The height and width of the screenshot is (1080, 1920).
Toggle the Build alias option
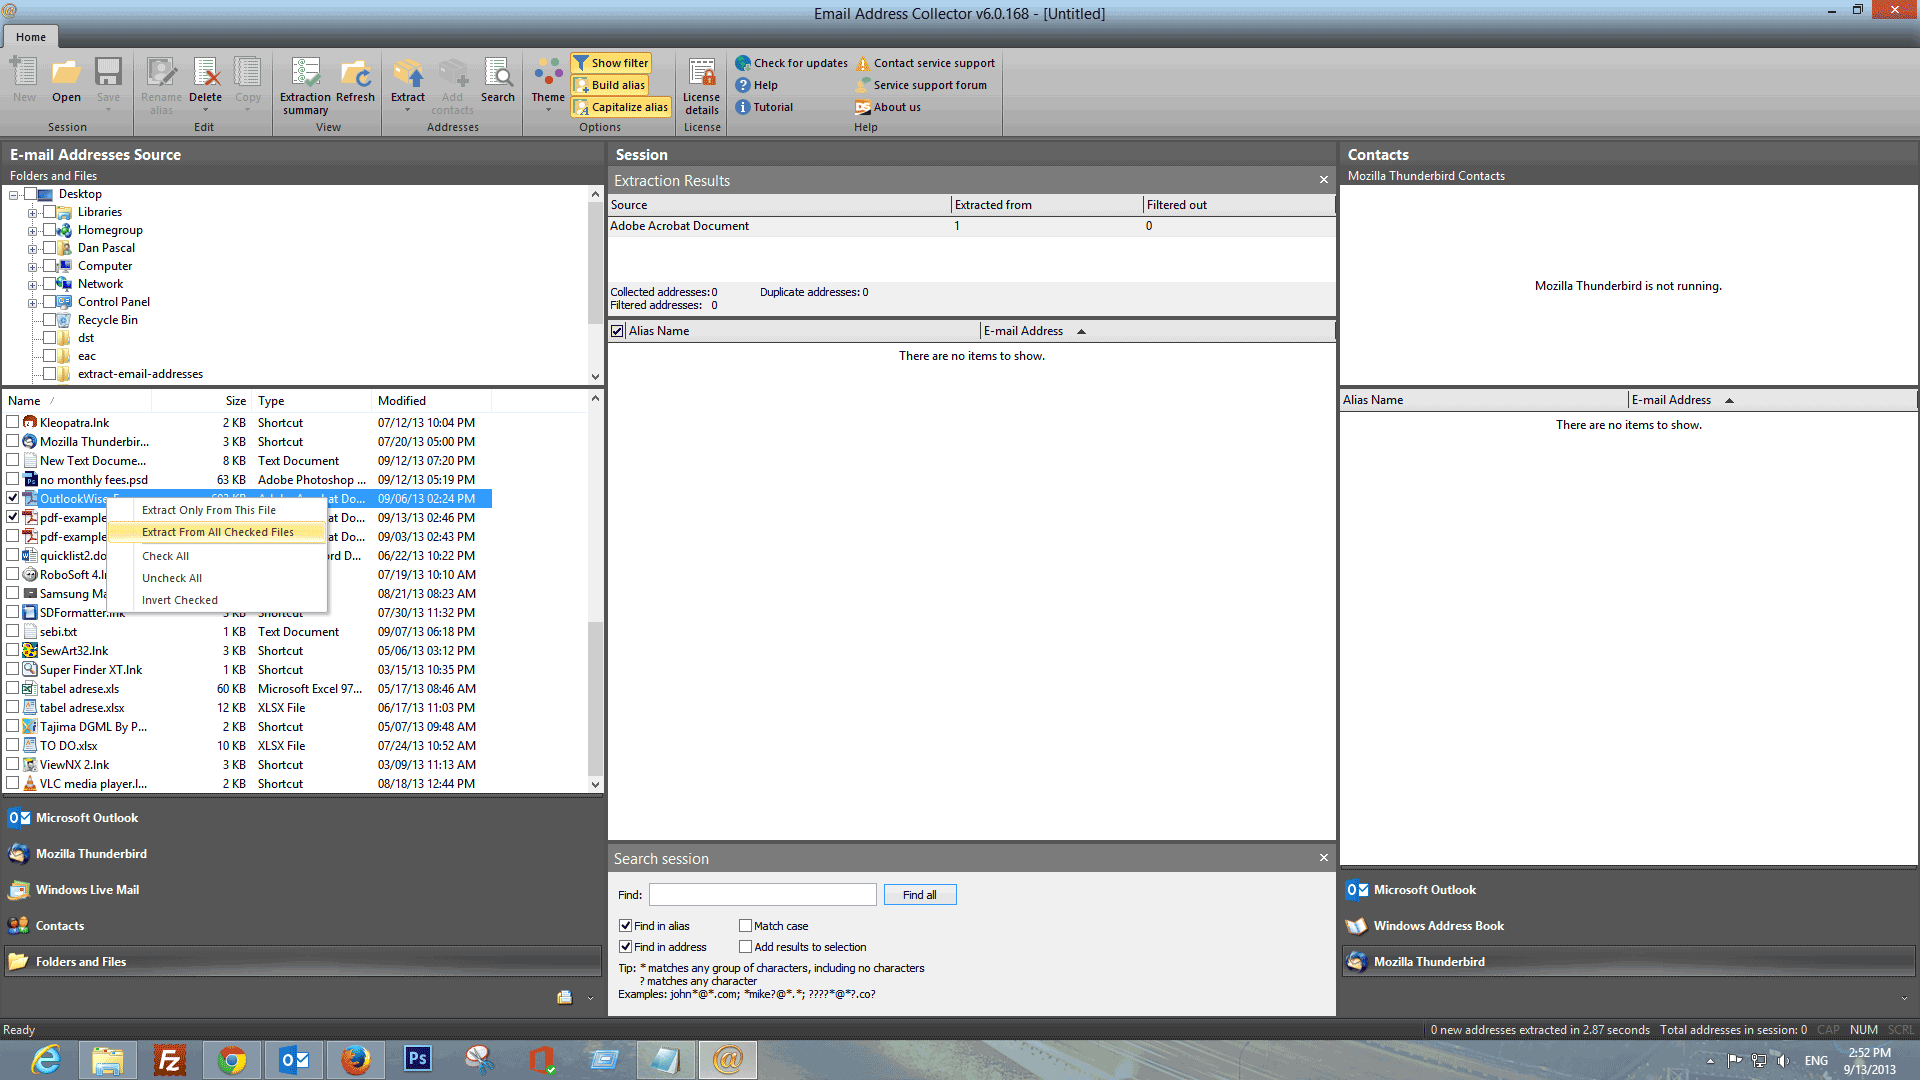tap(609, 85)
